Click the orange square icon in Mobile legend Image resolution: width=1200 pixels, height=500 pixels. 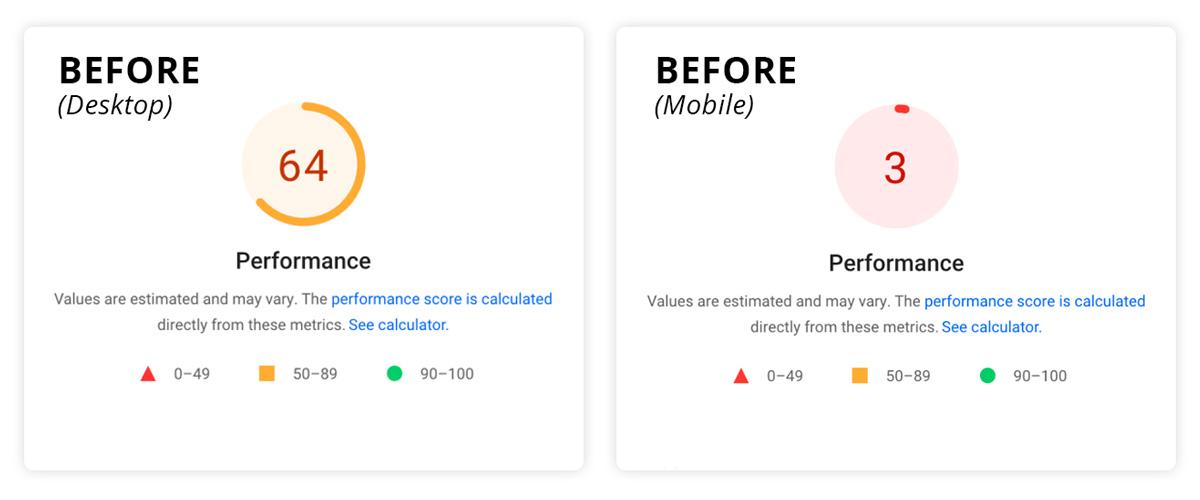tap(860, 375)
